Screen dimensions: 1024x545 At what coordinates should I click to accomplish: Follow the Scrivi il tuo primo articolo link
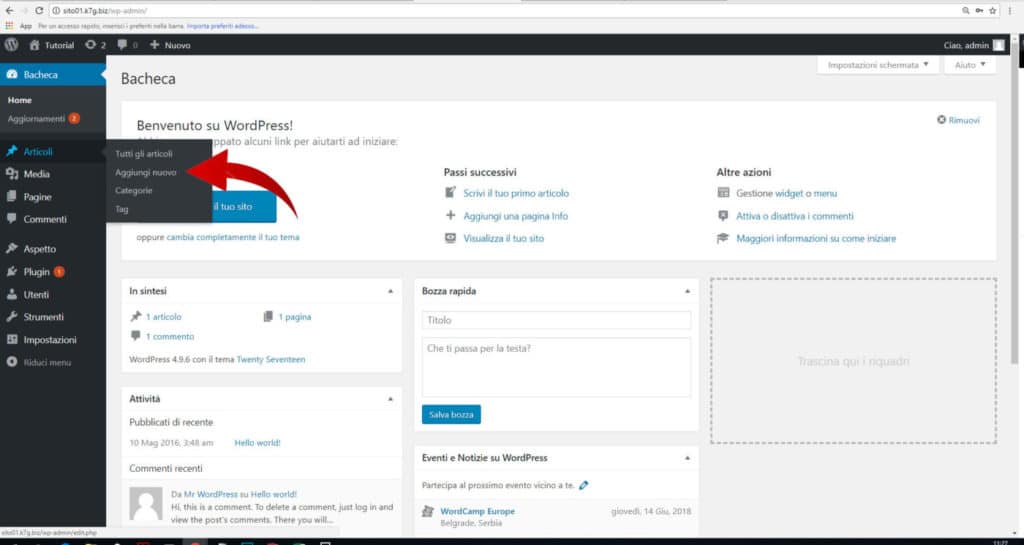[x=516, y=193]
